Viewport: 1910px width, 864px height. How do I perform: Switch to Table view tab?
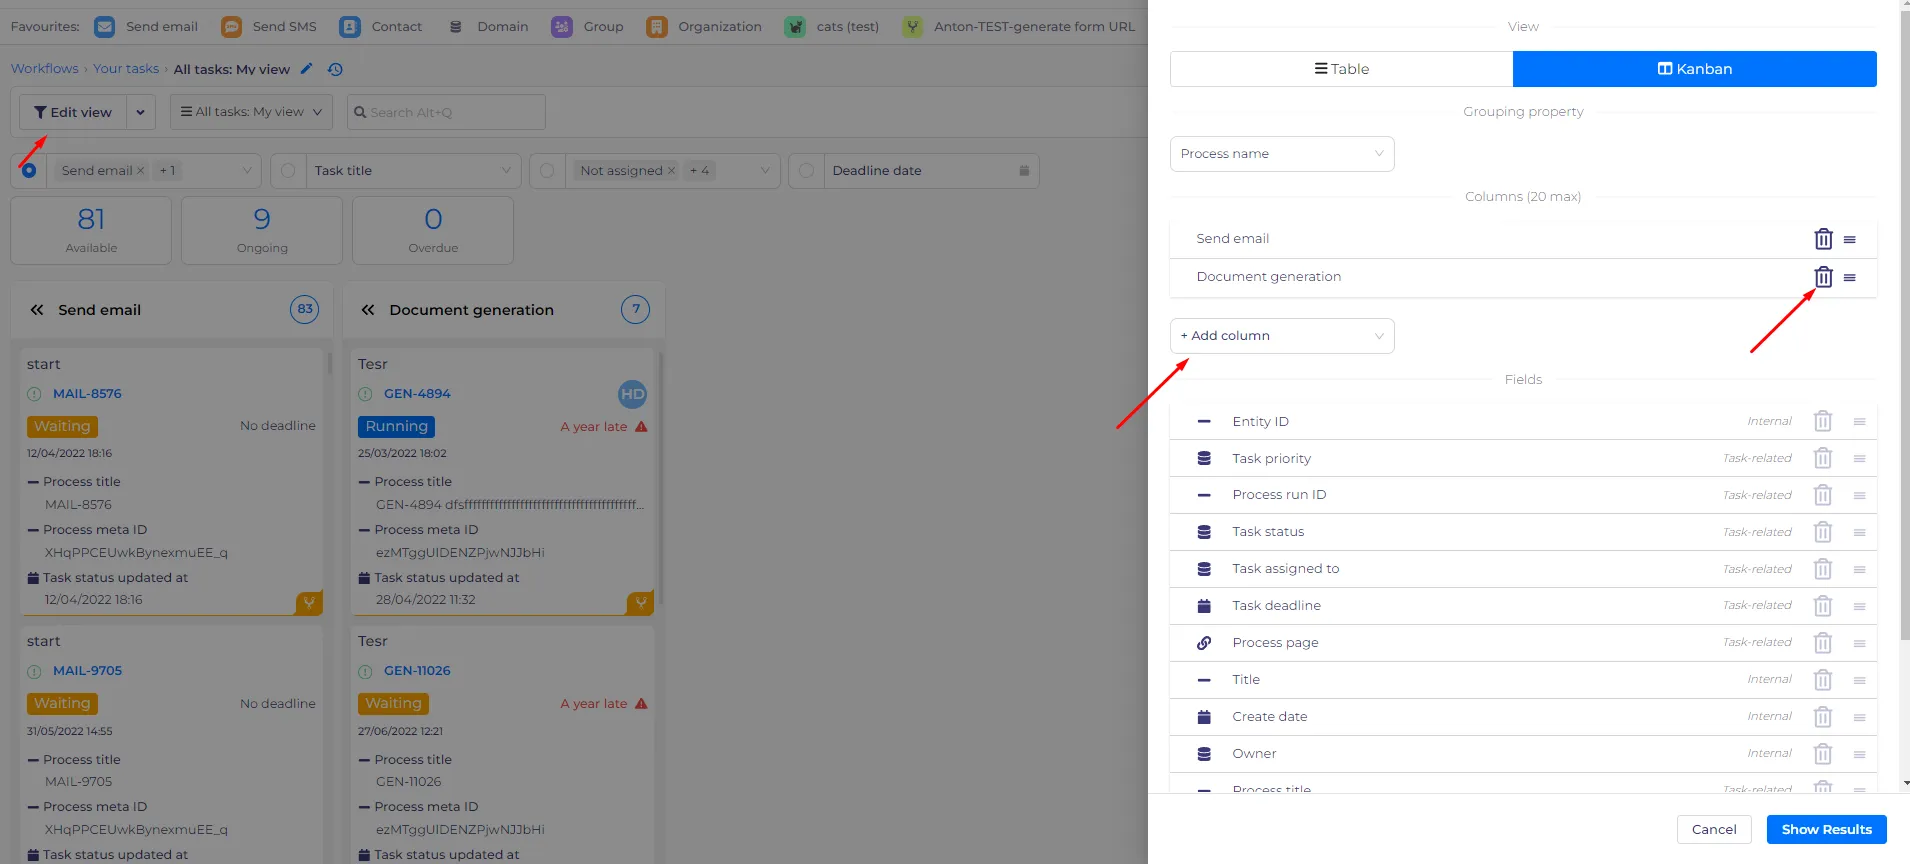click(1341, 69)
